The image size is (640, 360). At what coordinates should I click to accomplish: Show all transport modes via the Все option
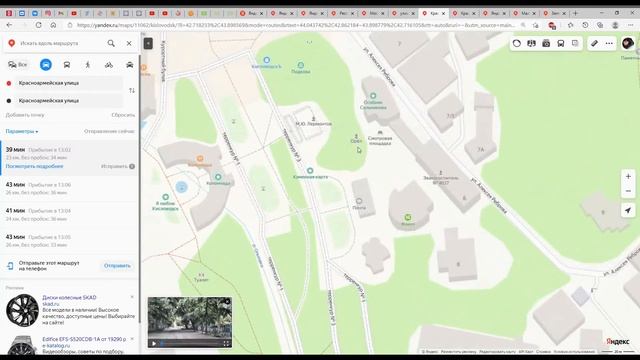(18, 64)
